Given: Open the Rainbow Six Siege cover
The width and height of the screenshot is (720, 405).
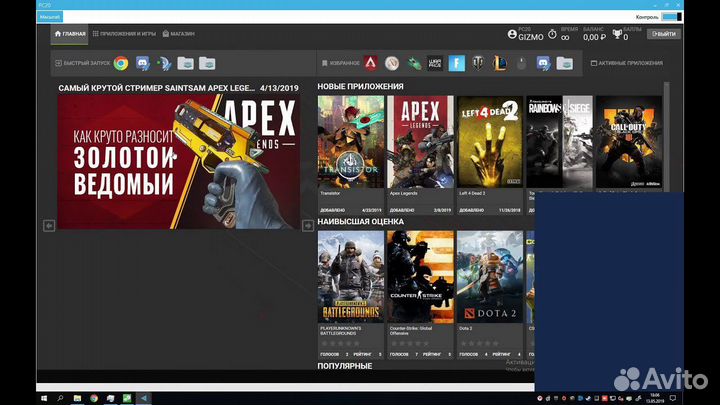Looking at the screenshot, I should click(x=559, y=141).
